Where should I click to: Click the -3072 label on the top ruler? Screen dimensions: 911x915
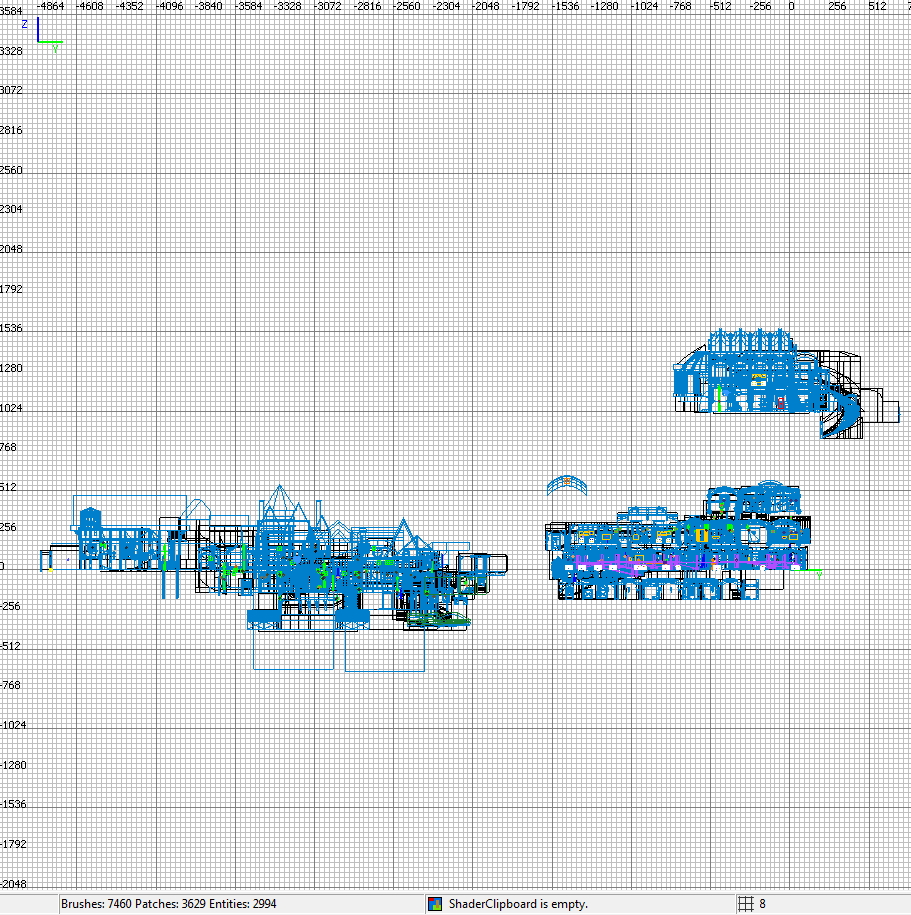327,6
